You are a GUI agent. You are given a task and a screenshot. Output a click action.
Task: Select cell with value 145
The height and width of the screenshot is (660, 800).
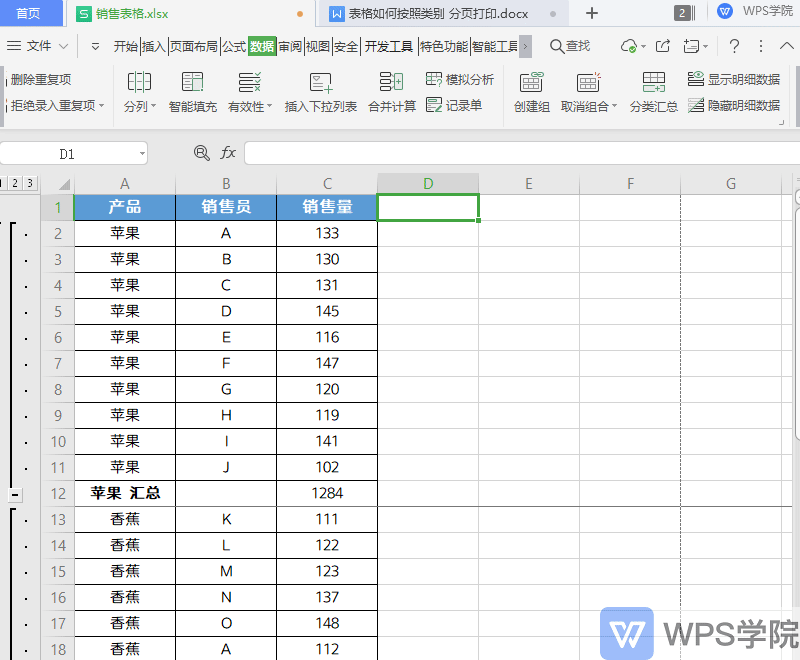pyautogui.click(x=327, y=311)
